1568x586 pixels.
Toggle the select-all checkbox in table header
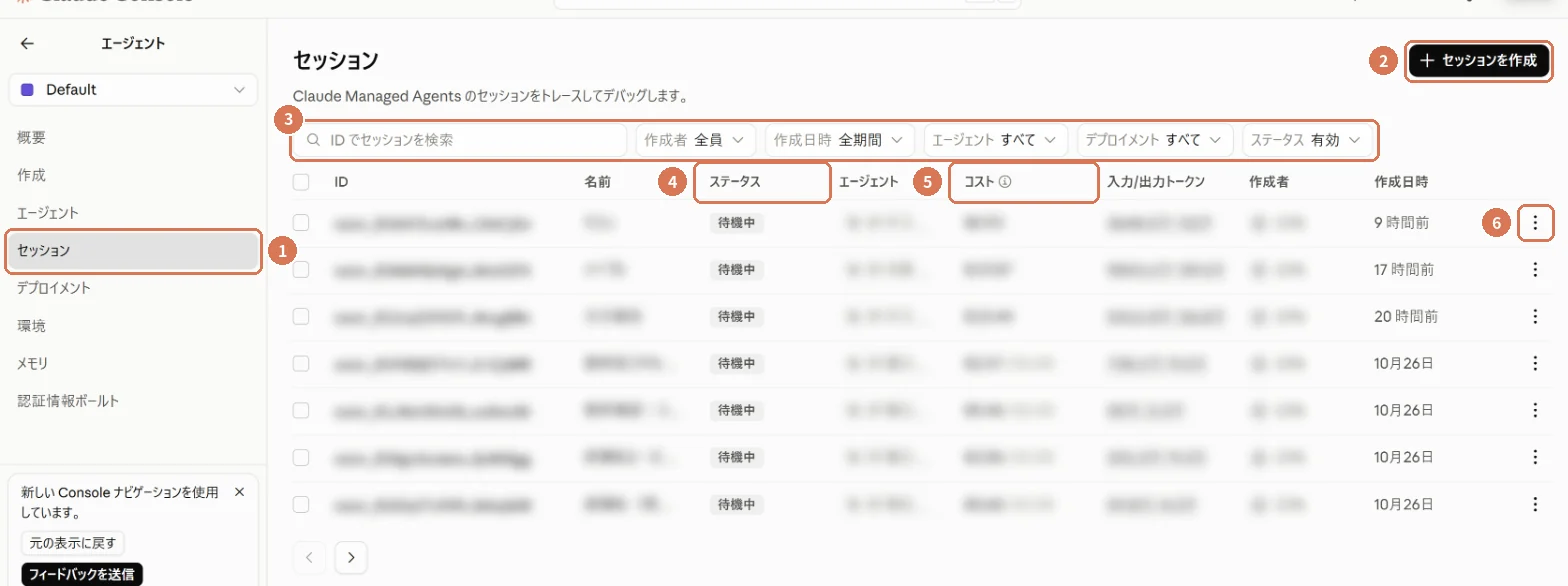tap(301, 182)
